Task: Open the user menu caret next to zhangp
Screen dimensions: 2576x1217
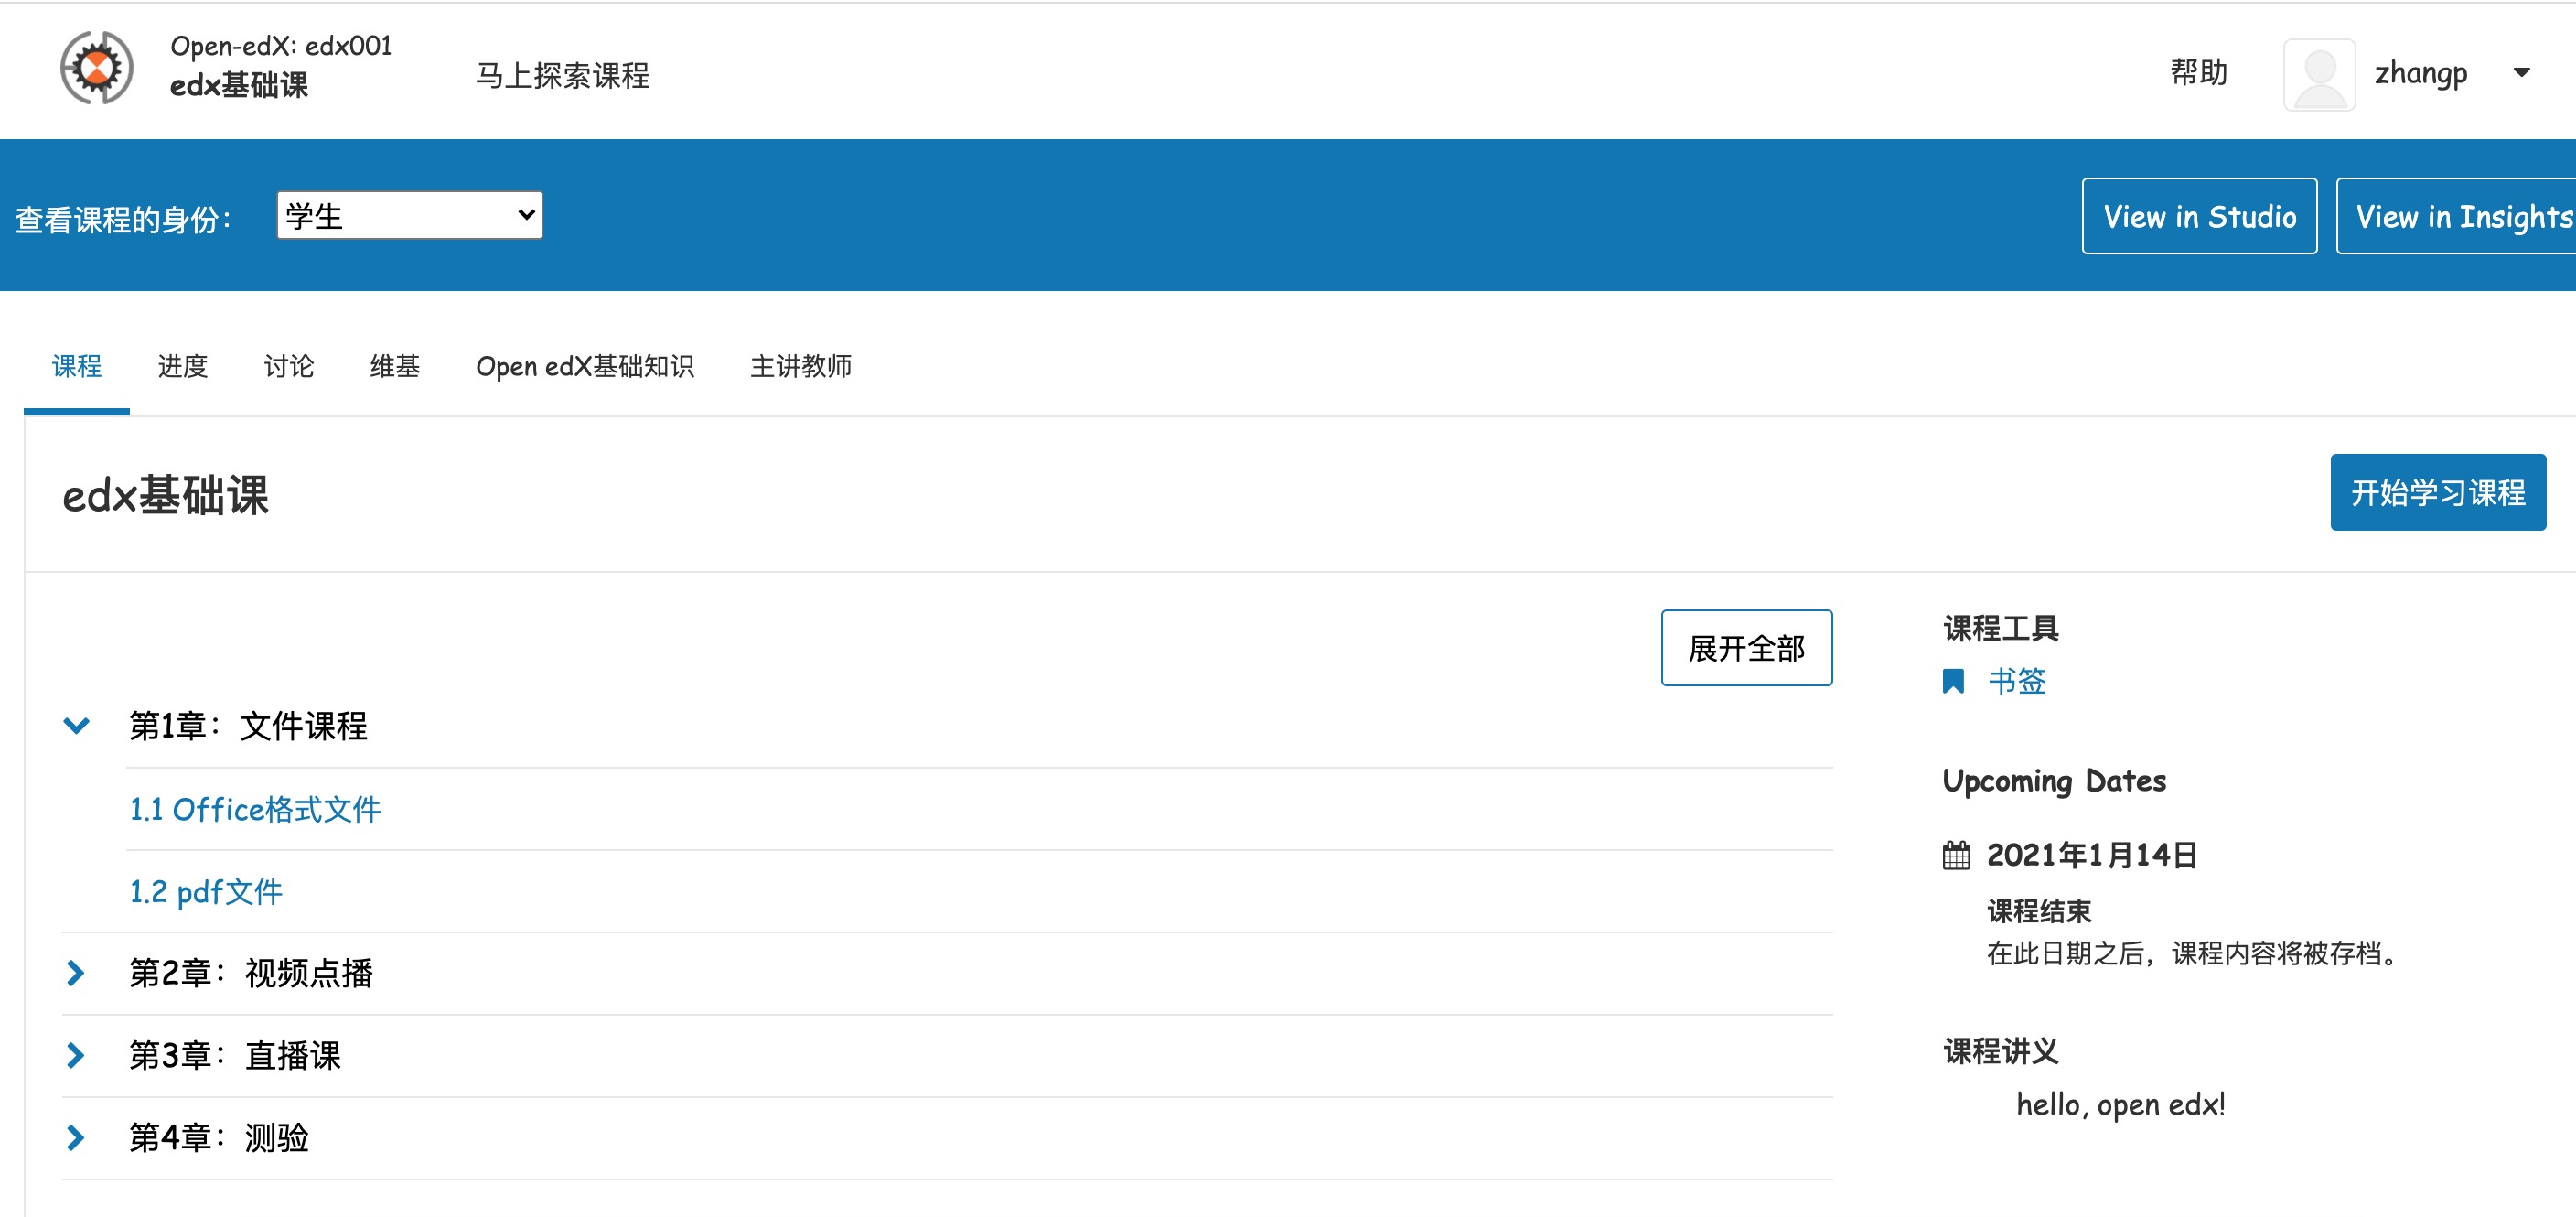Action: [2521, 73]
